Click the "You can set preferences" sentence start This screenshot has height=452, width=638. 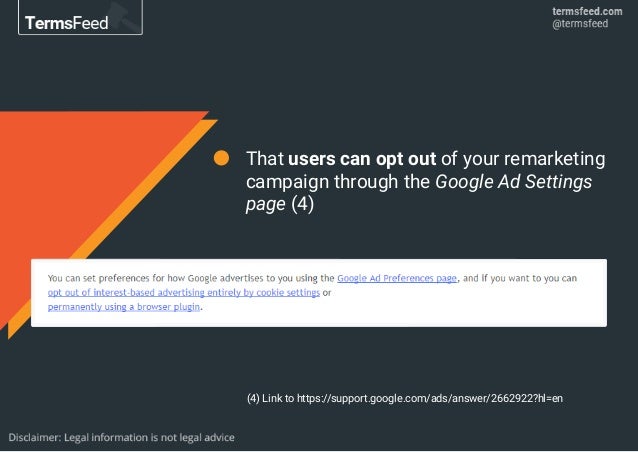click(110, 278)
